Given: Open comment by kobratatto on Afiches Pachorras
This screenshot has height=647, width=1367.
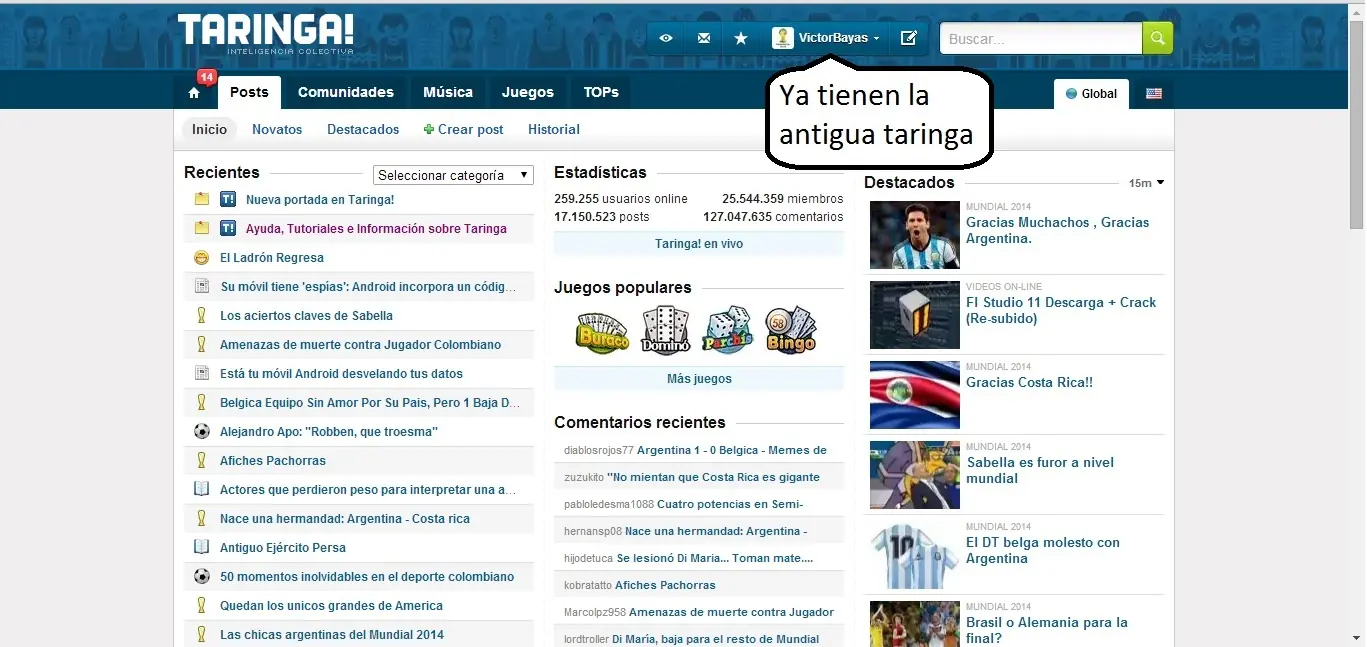Looking at the screenshot, I should click(x=665, y=585).
